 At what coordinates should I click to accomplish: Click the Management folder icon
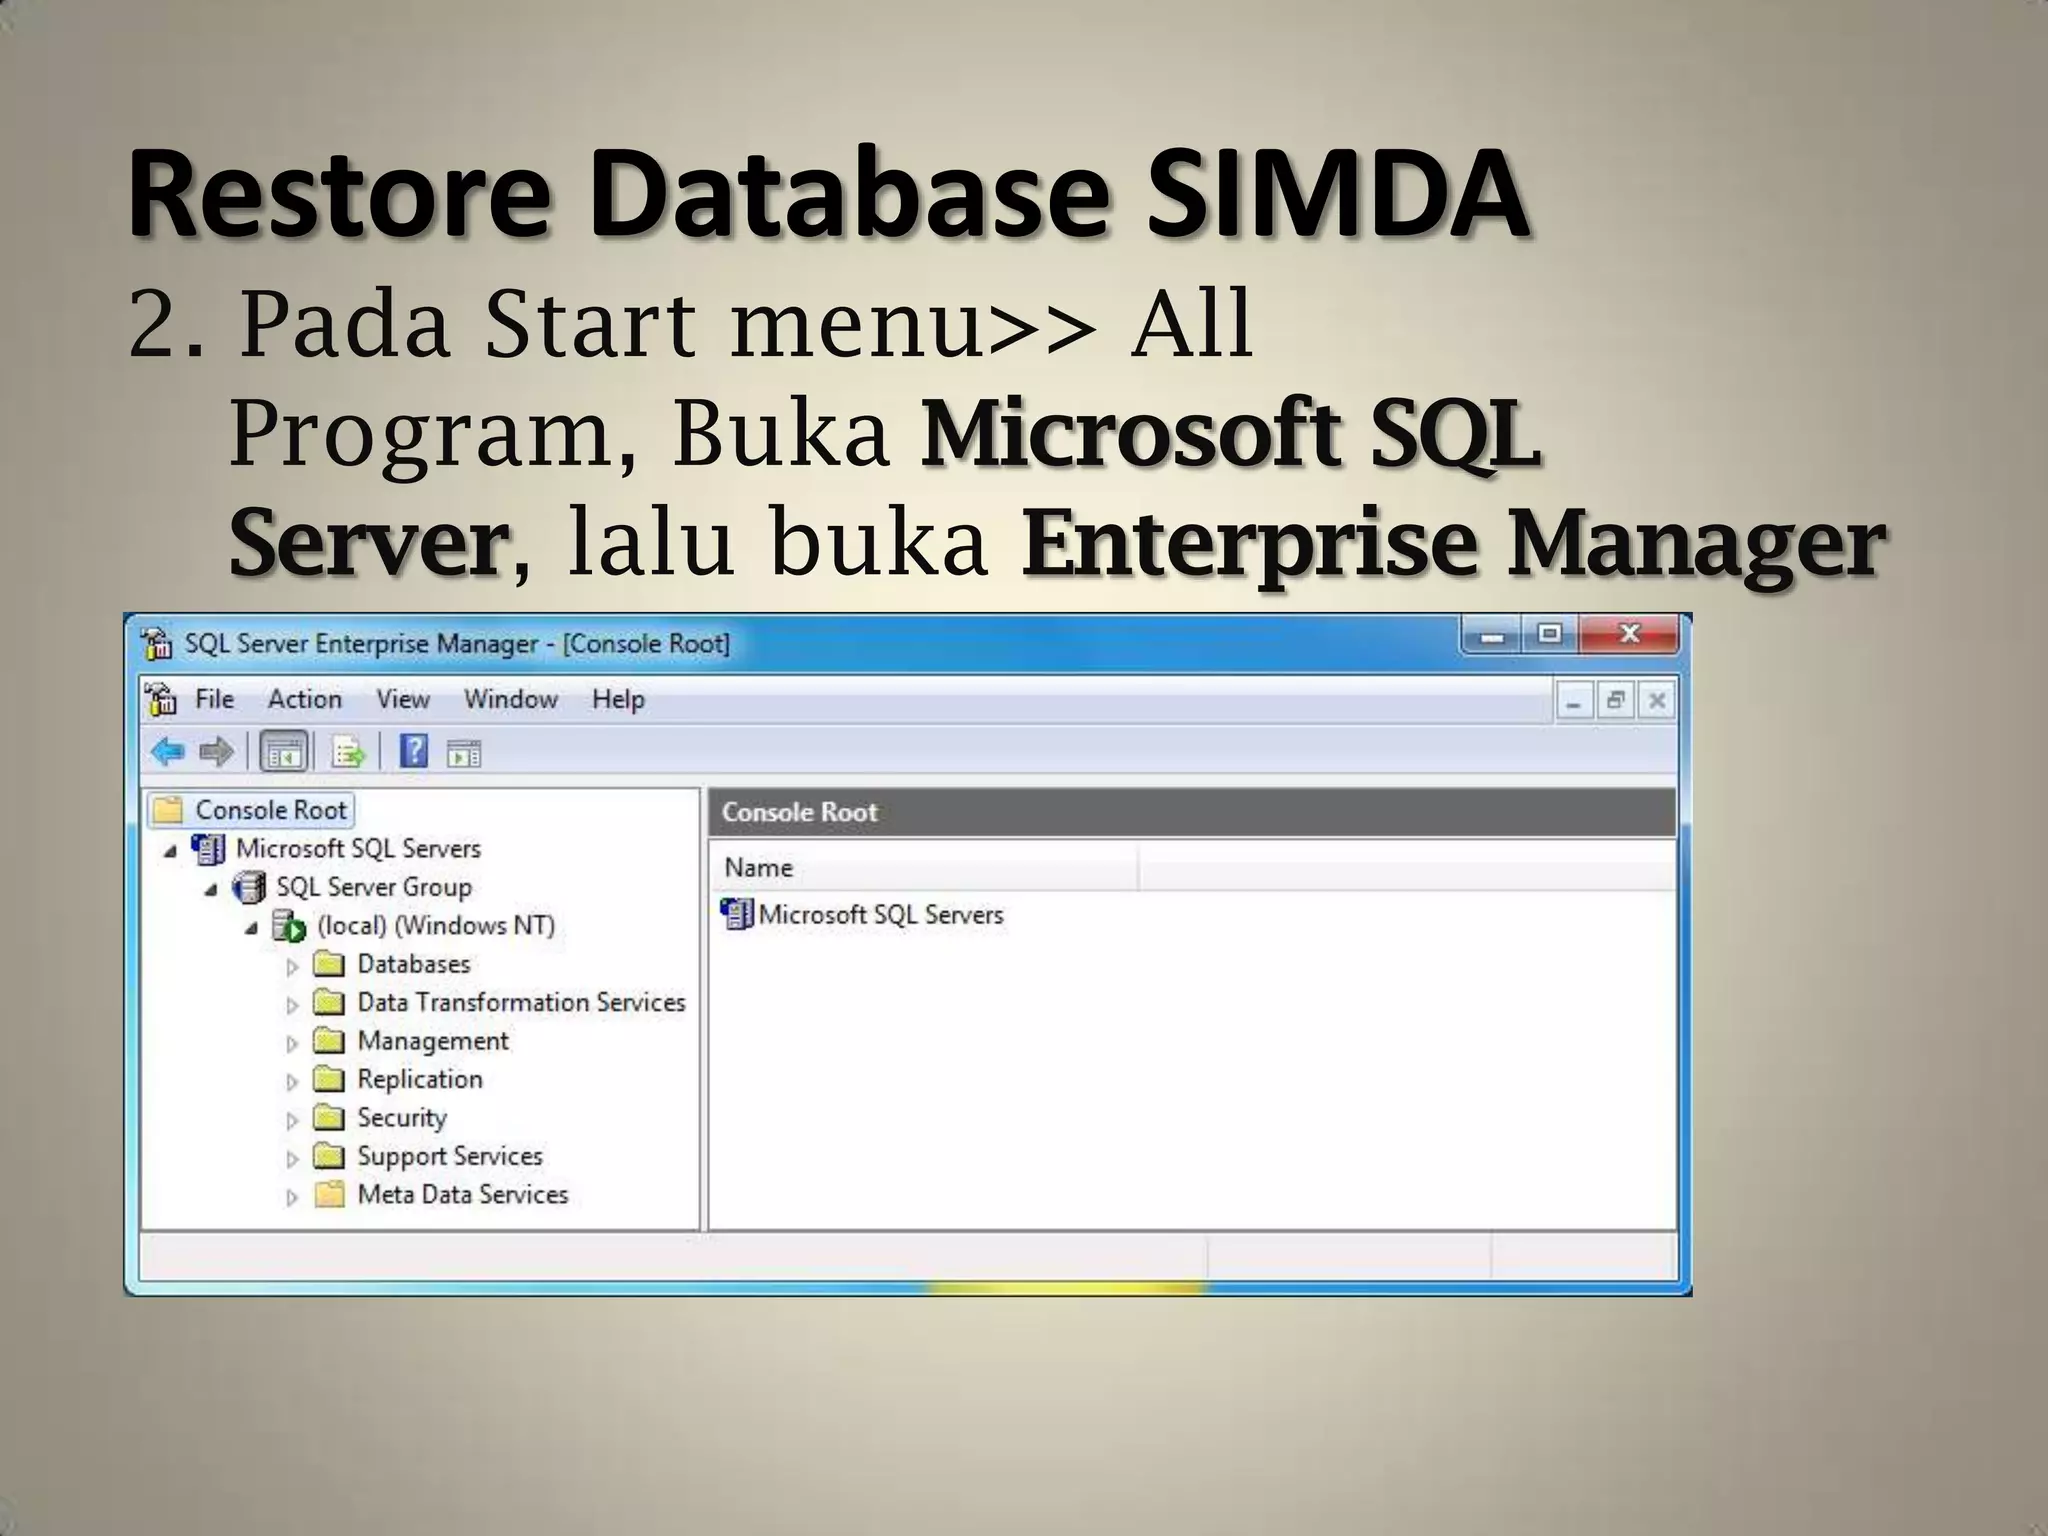329,1041
